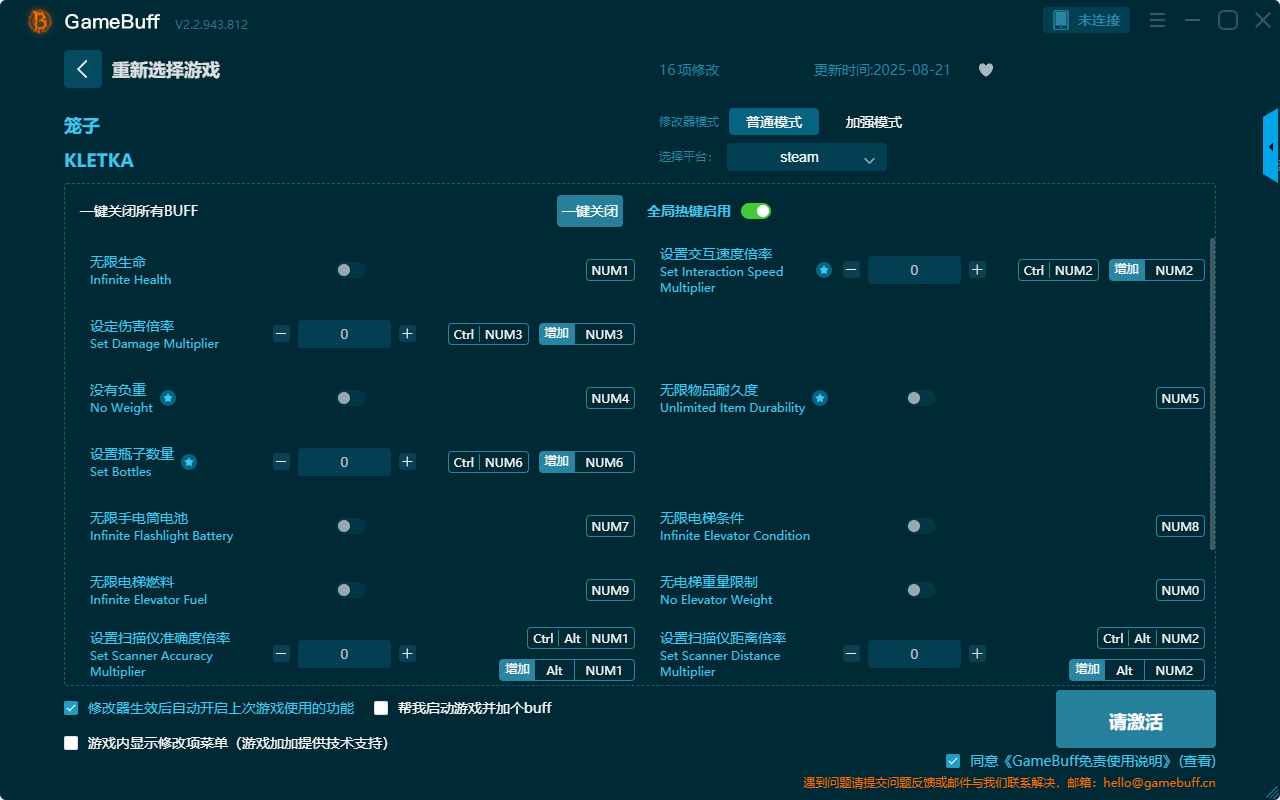Image resolution: width=1280 pixels, height=800 pixels.
Task: Decrease Set Bottles value
Action: pyautogui.click(x=281, y=462)
